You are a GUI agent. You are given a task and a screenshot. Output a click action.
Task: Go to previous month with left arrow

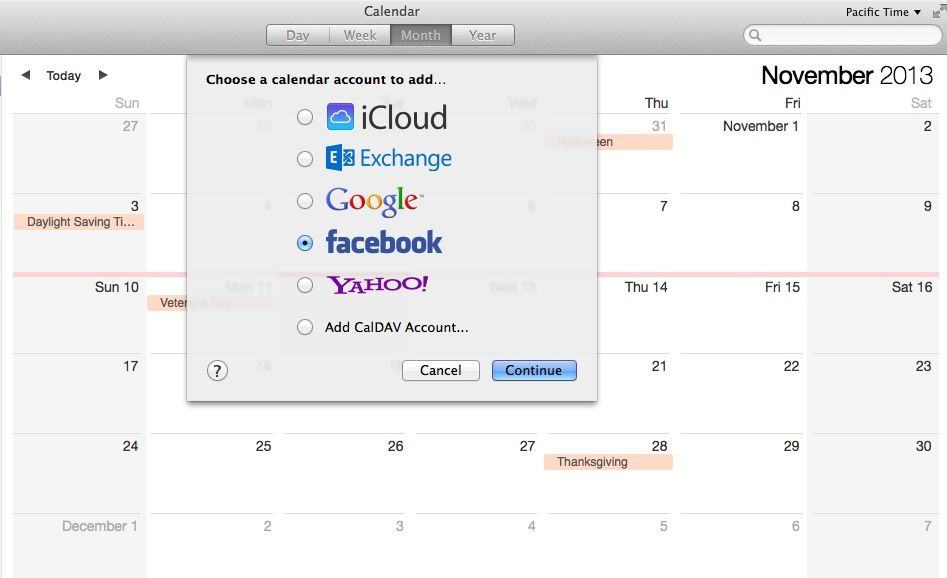point(26,75)
